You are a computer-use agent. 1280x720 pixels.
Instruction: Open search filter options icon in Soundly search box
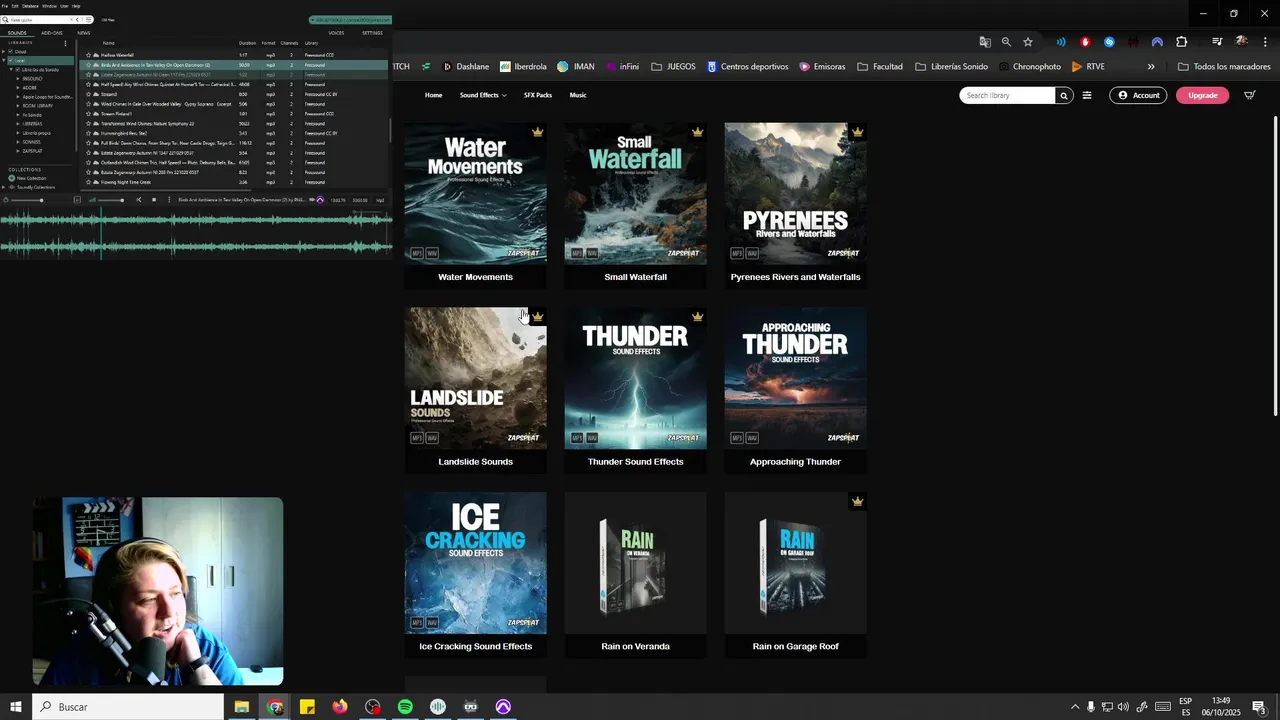coord(89,19)
